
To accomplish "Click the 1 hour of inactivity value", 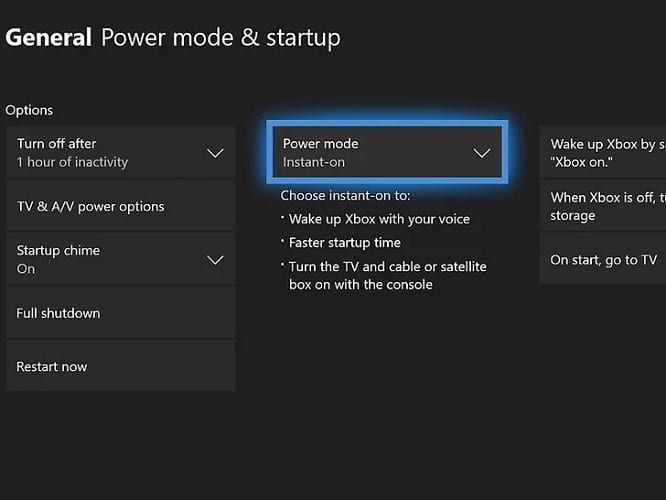I will (72, 162).
